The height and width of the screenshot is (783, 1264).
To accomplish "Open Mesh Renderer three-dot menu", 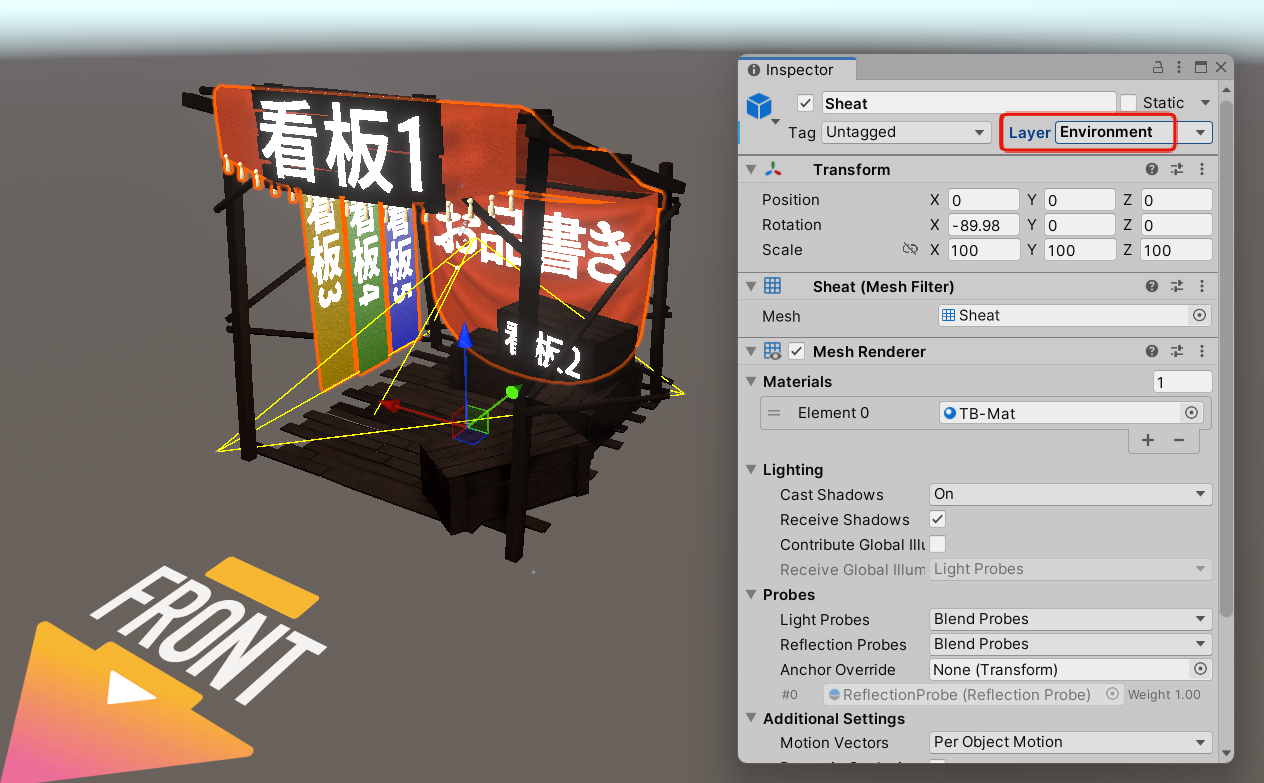I will click(x=1201, y=352).
